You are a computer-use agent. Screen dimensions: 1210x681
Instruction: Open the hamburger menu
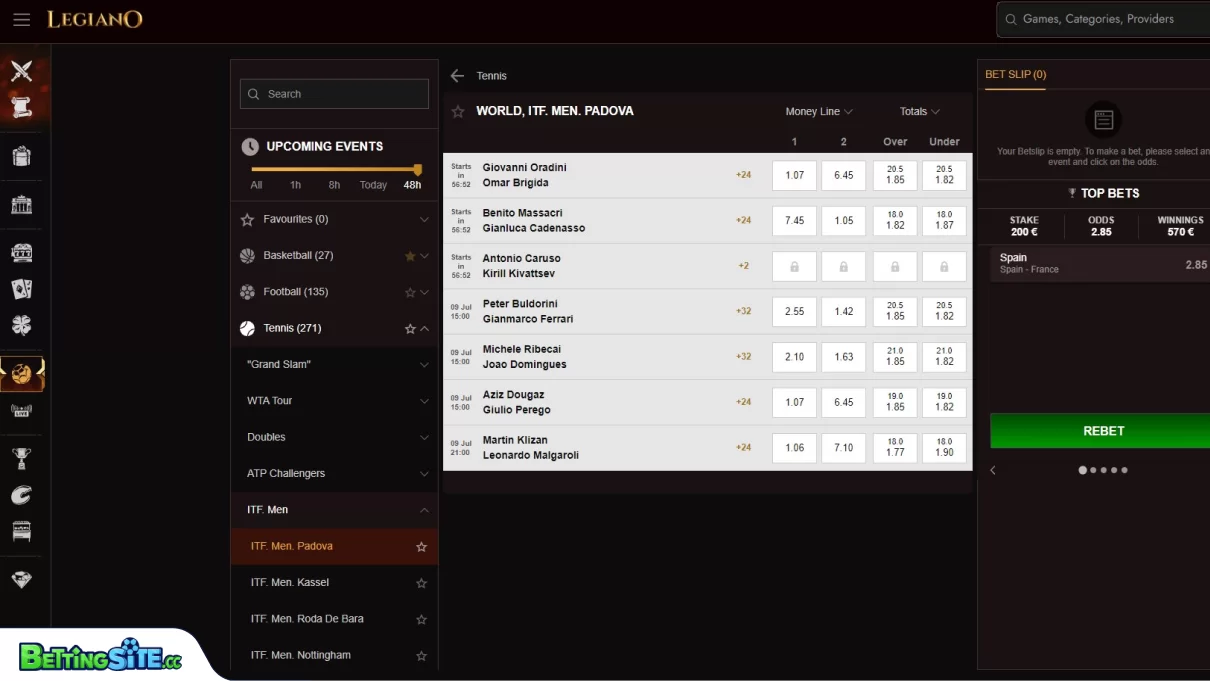[x=21, y=20]
